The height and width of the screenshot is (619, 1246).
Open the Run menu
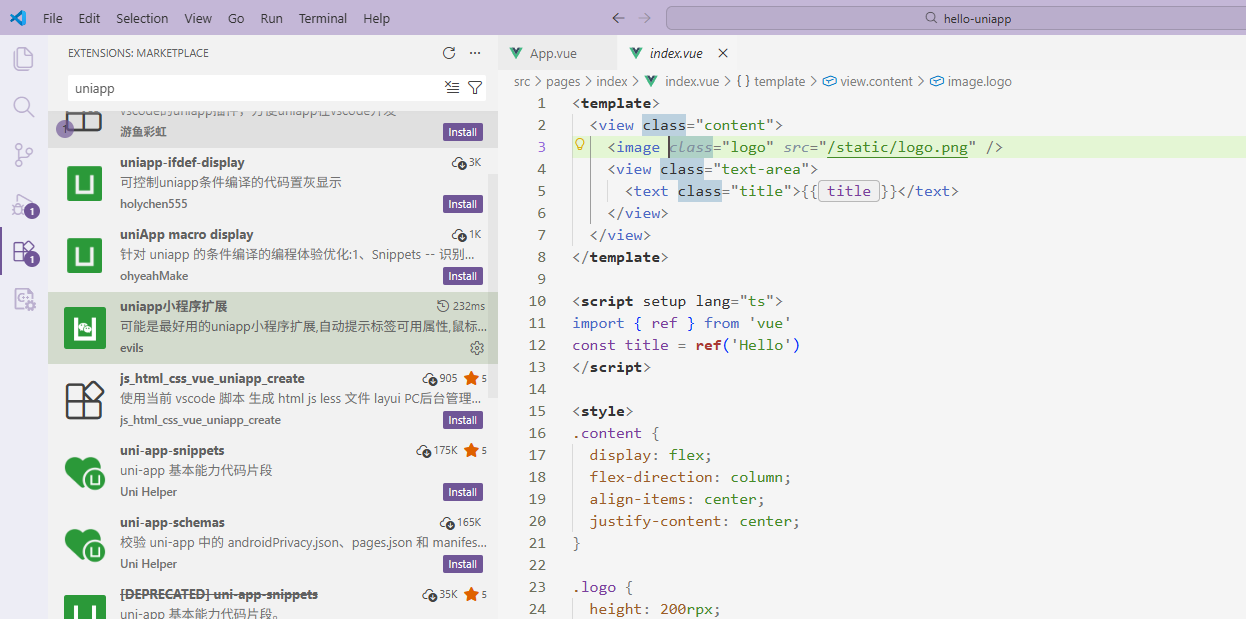click(271, 18)
